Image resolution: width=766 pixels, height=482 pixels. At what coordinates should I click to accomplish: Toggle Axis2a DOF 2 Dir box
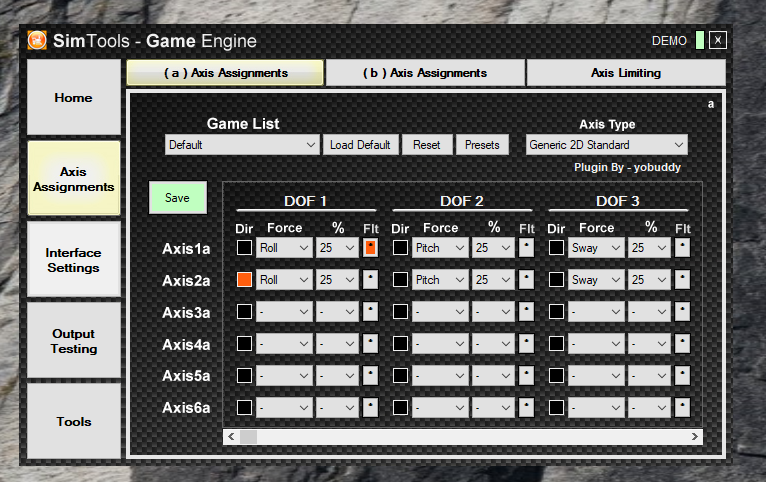[x=400, y=279]
